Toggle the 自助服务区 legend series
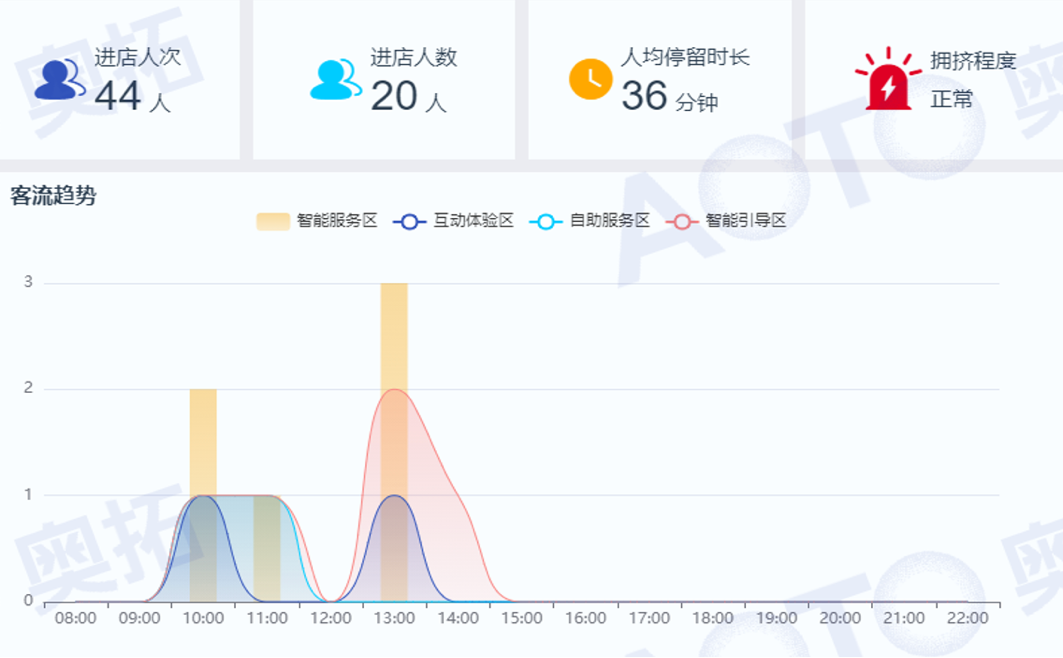The height and width of the screenshot is (658, 1063). tap(590, 221)
